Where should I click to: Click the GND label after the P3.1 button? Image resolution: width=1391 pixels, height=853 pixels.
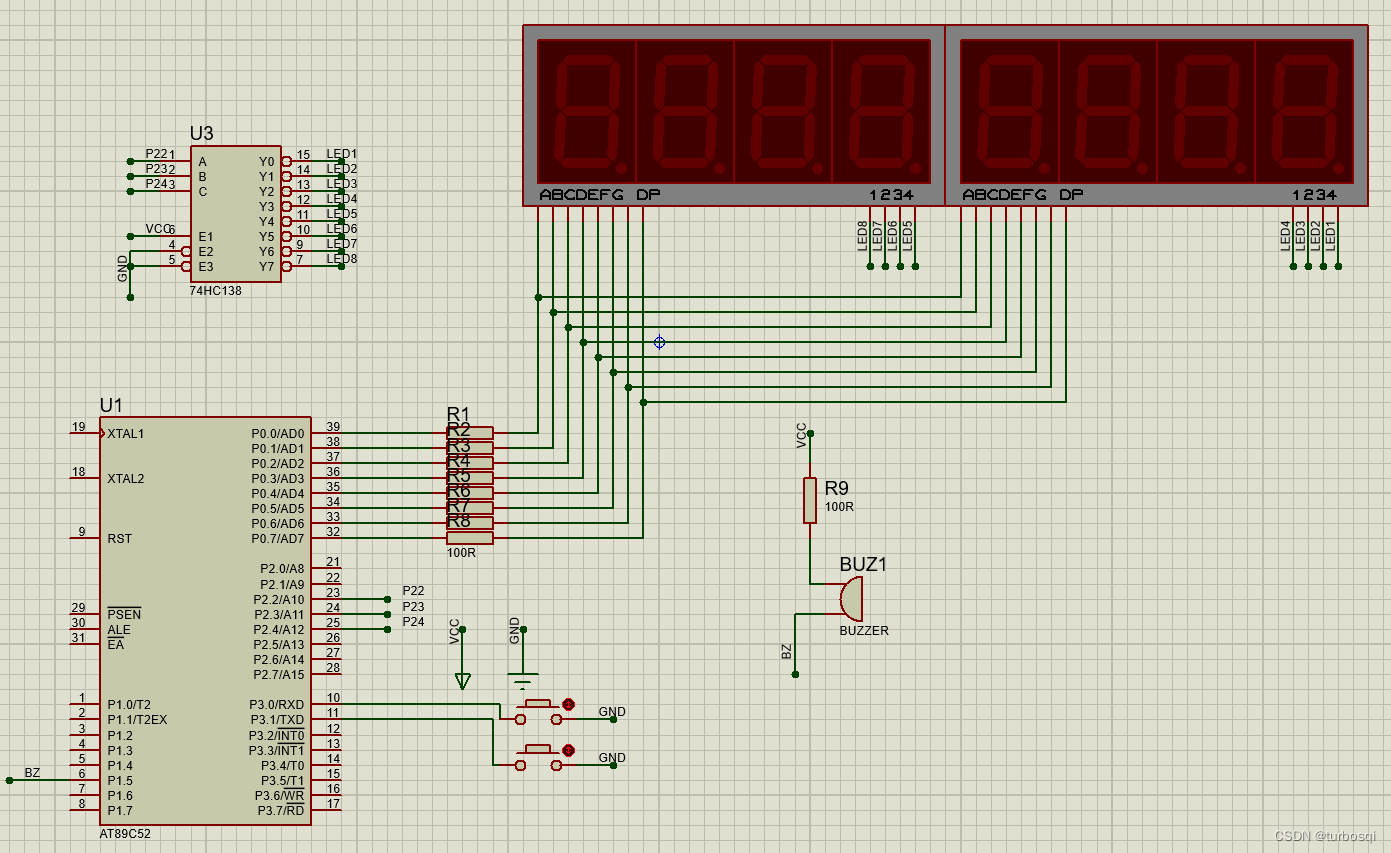(612, 758)
